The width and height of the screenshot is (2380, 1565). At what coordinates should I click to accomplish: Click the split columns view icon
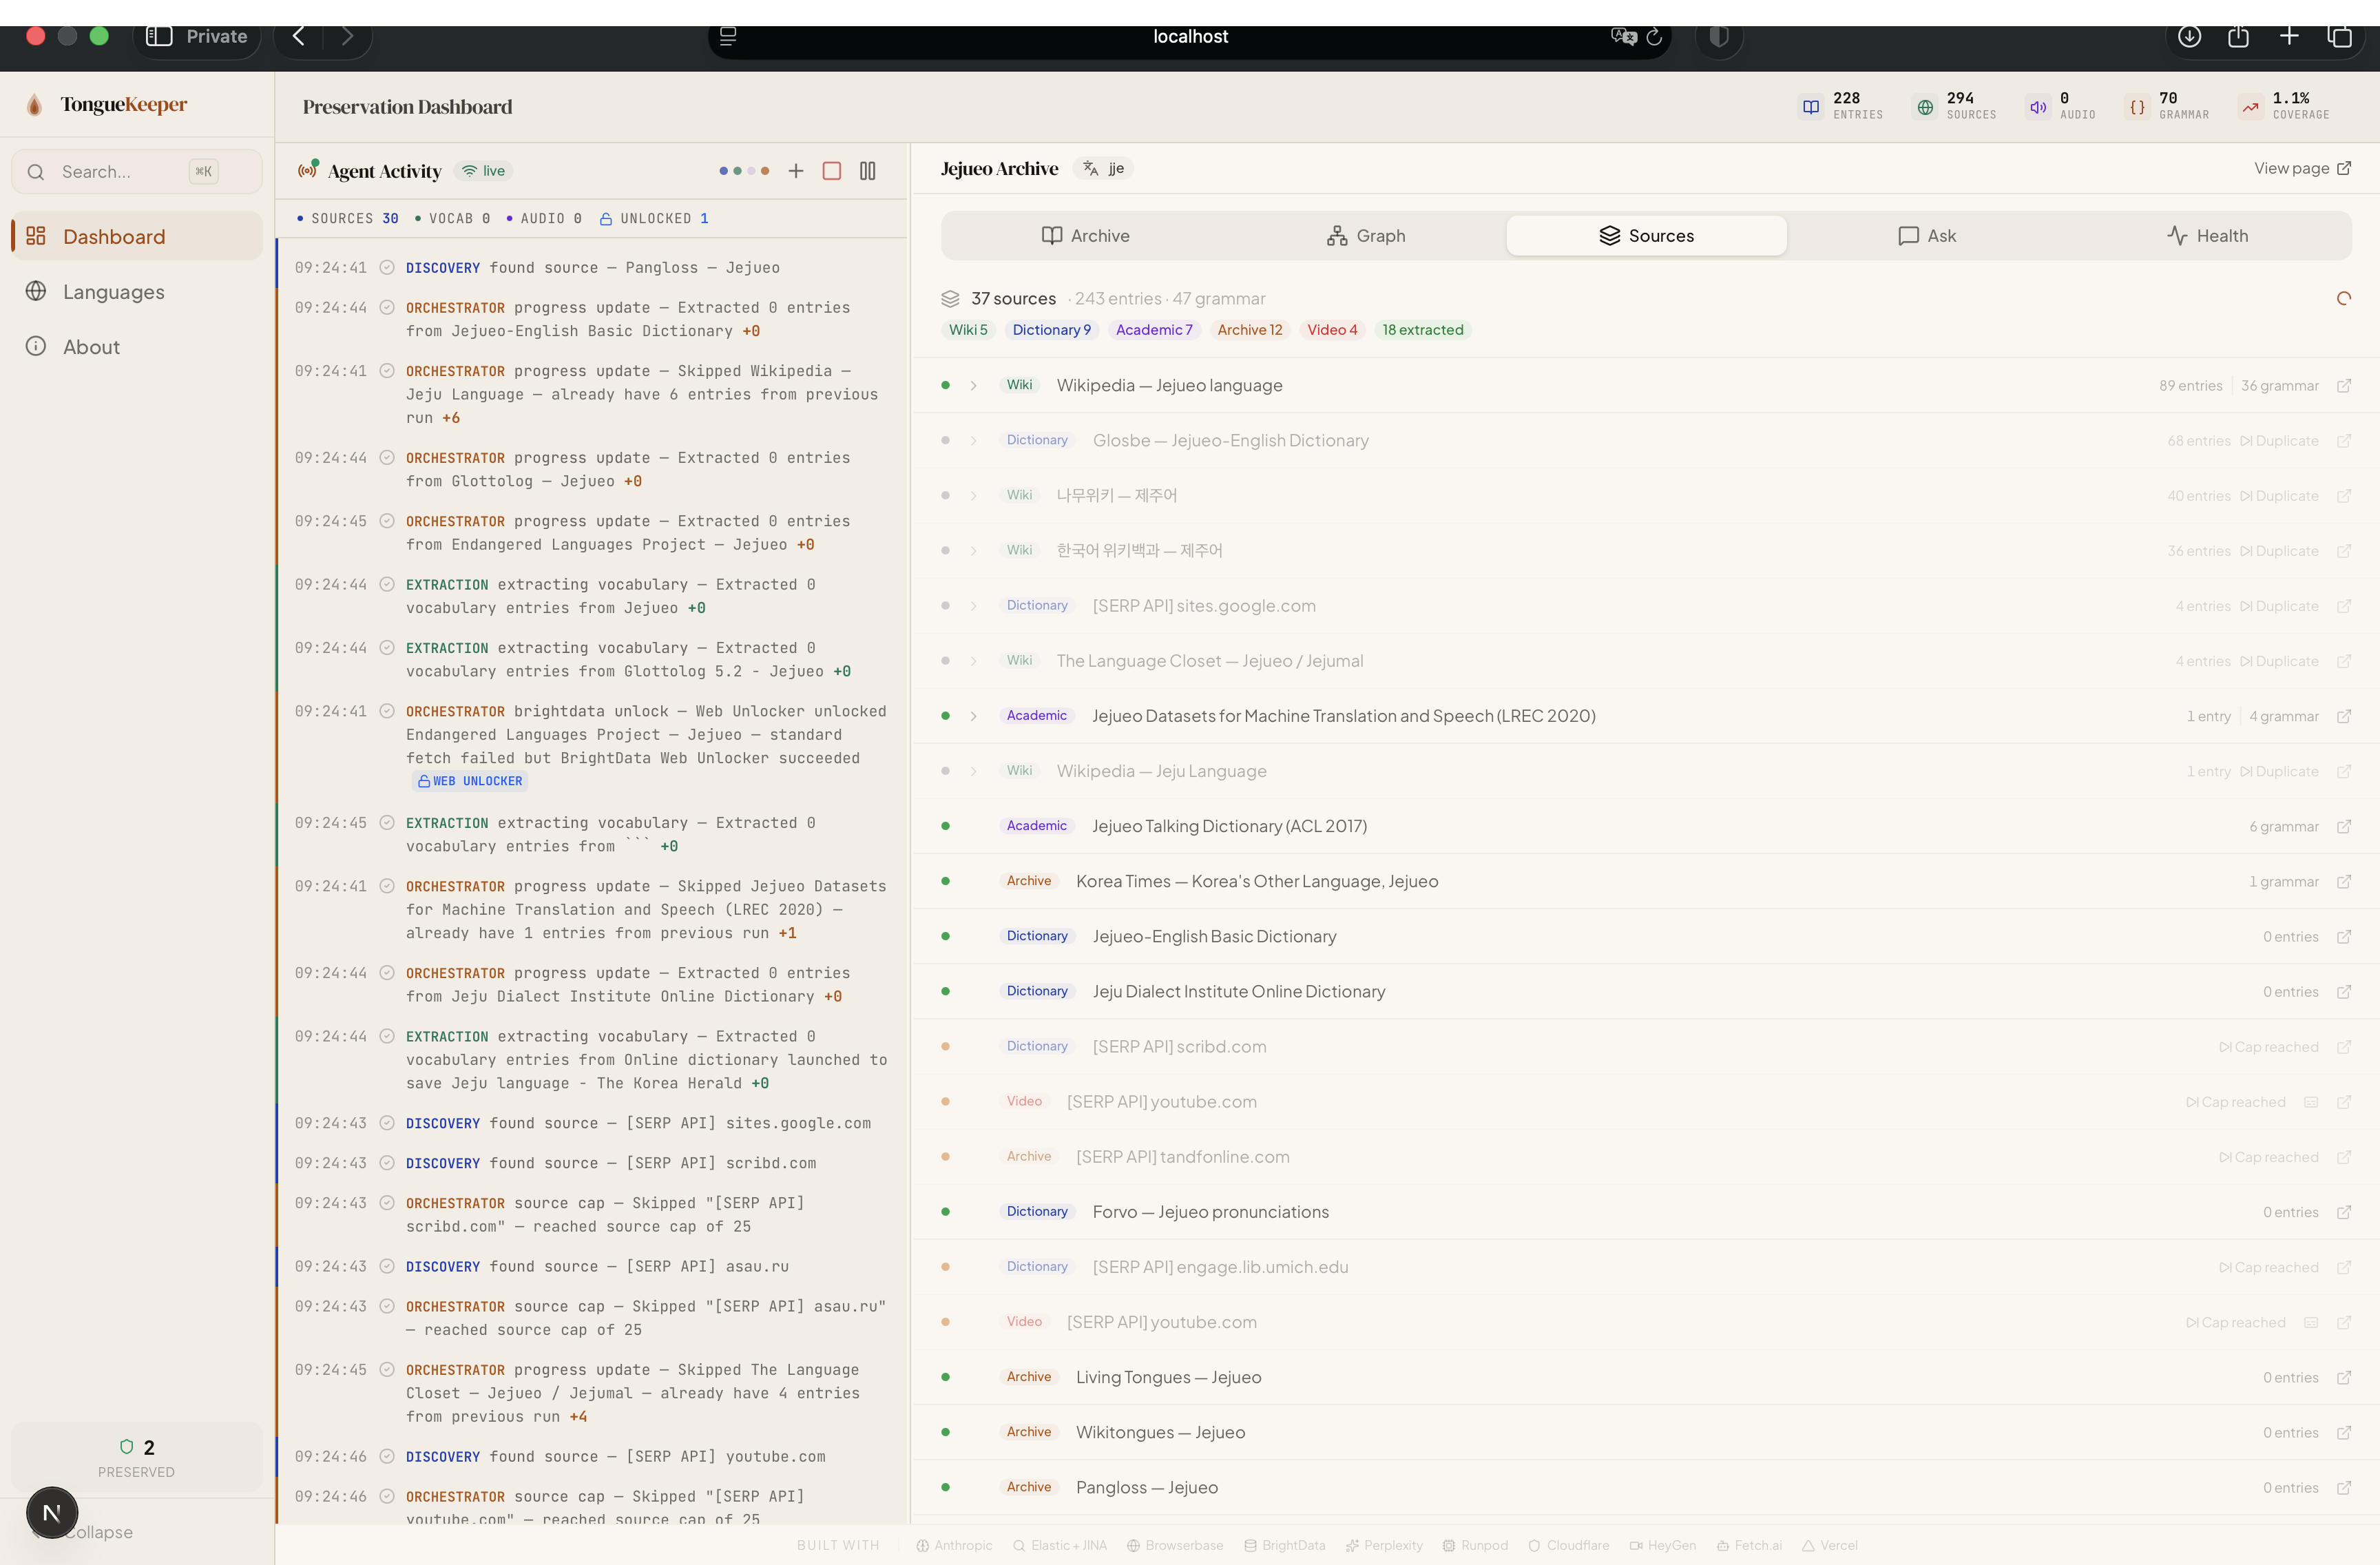pyautogui.click(x=867, y=171)
